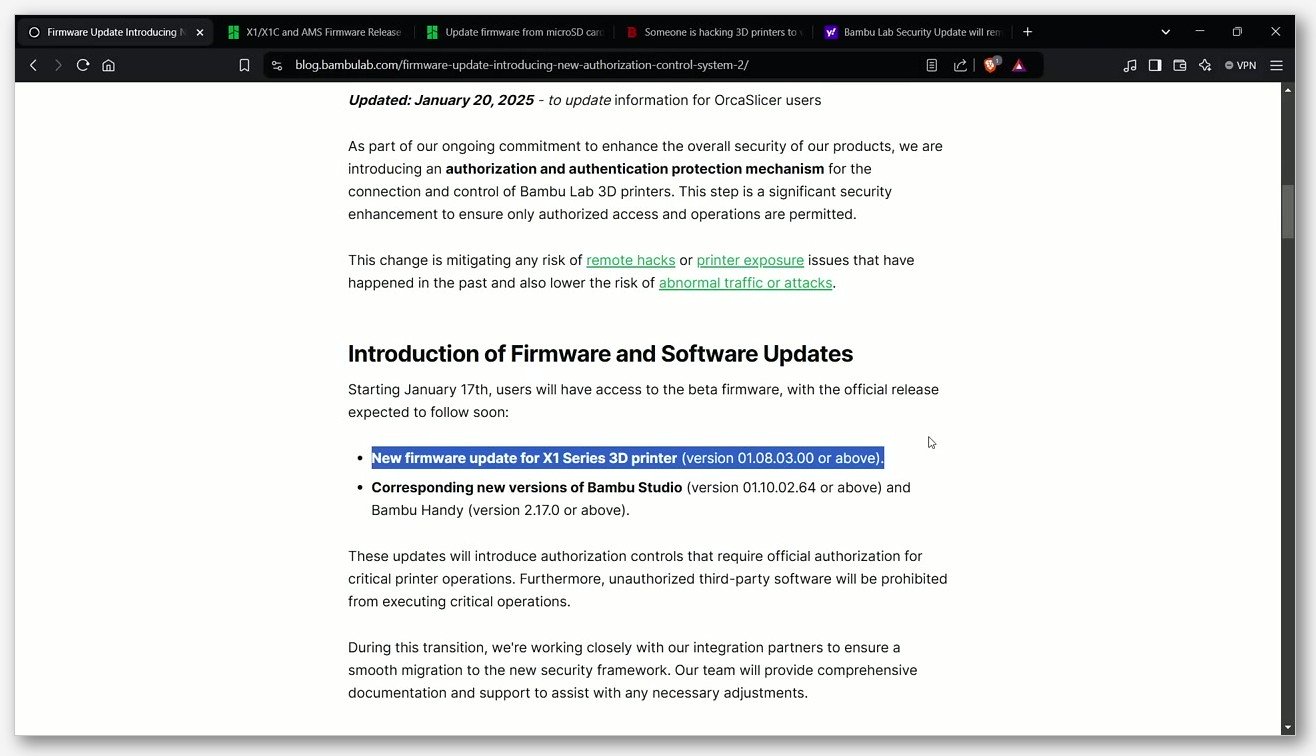Toggle the browser sidebar panel
The width and height of the screenshot is (1316, 756).
tap(1155, 65)
